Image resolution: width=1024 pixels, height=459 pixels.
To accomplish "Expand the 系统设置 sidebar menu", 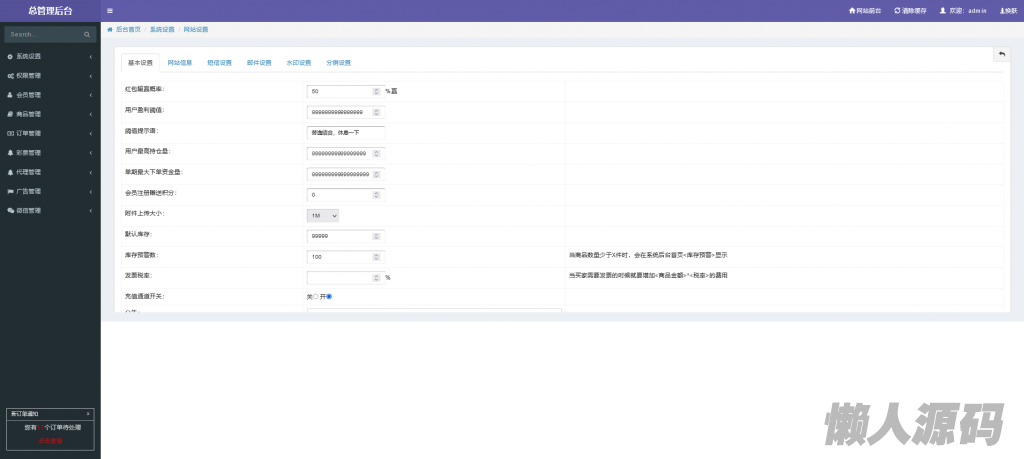I will point(50,57).
